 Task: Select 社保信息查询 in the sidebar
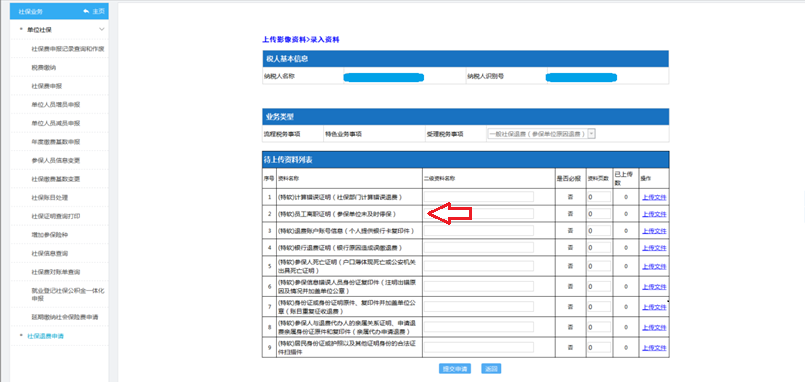[x=50, y=253]
